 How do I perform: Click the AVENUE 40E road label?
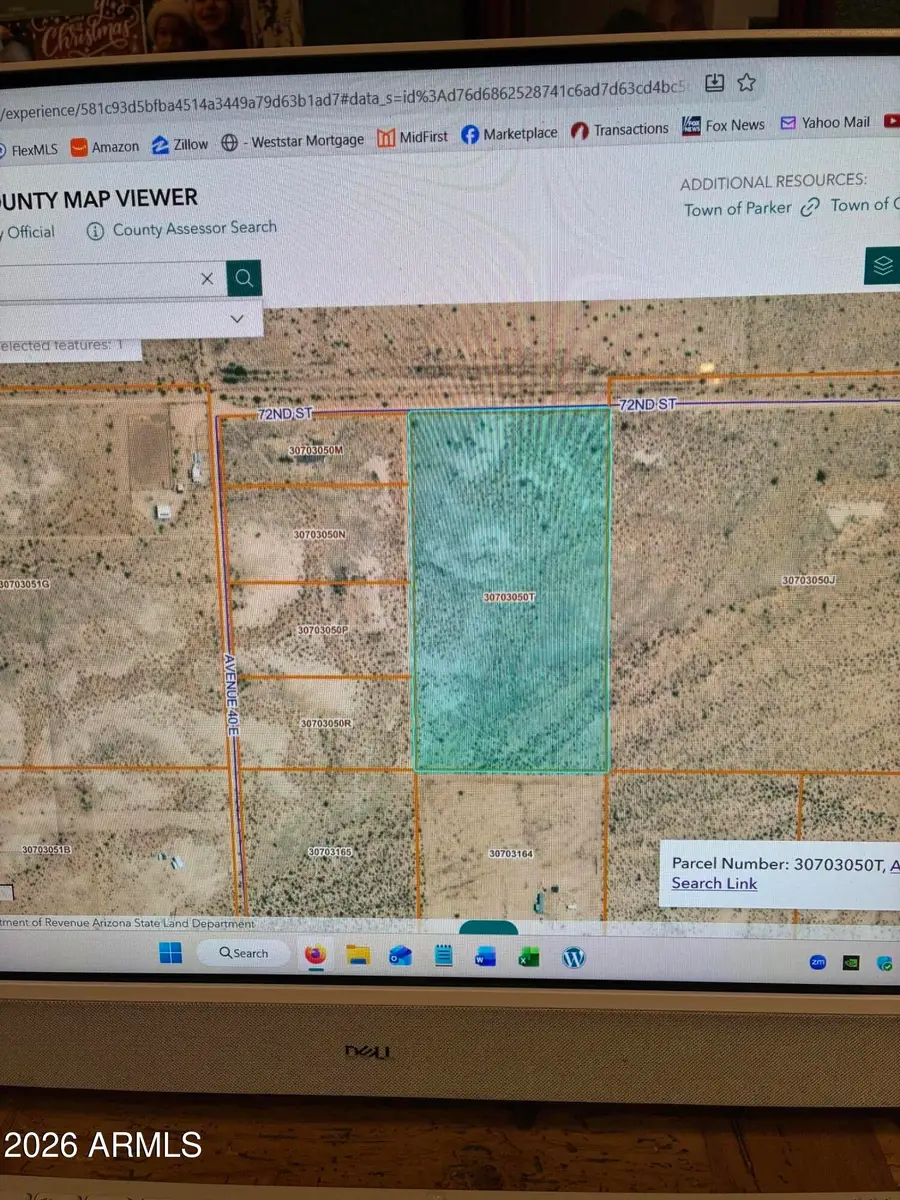pos(230,696)
